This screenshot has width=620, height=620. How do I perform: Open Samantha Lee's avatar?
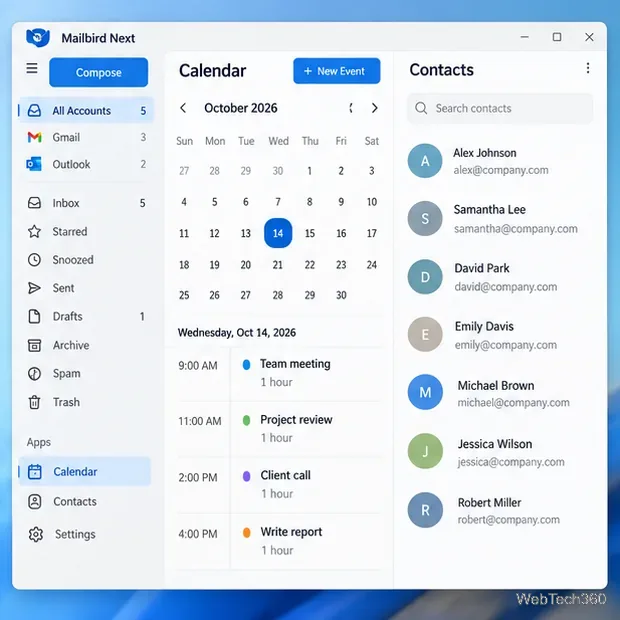(x=425, y=218)
